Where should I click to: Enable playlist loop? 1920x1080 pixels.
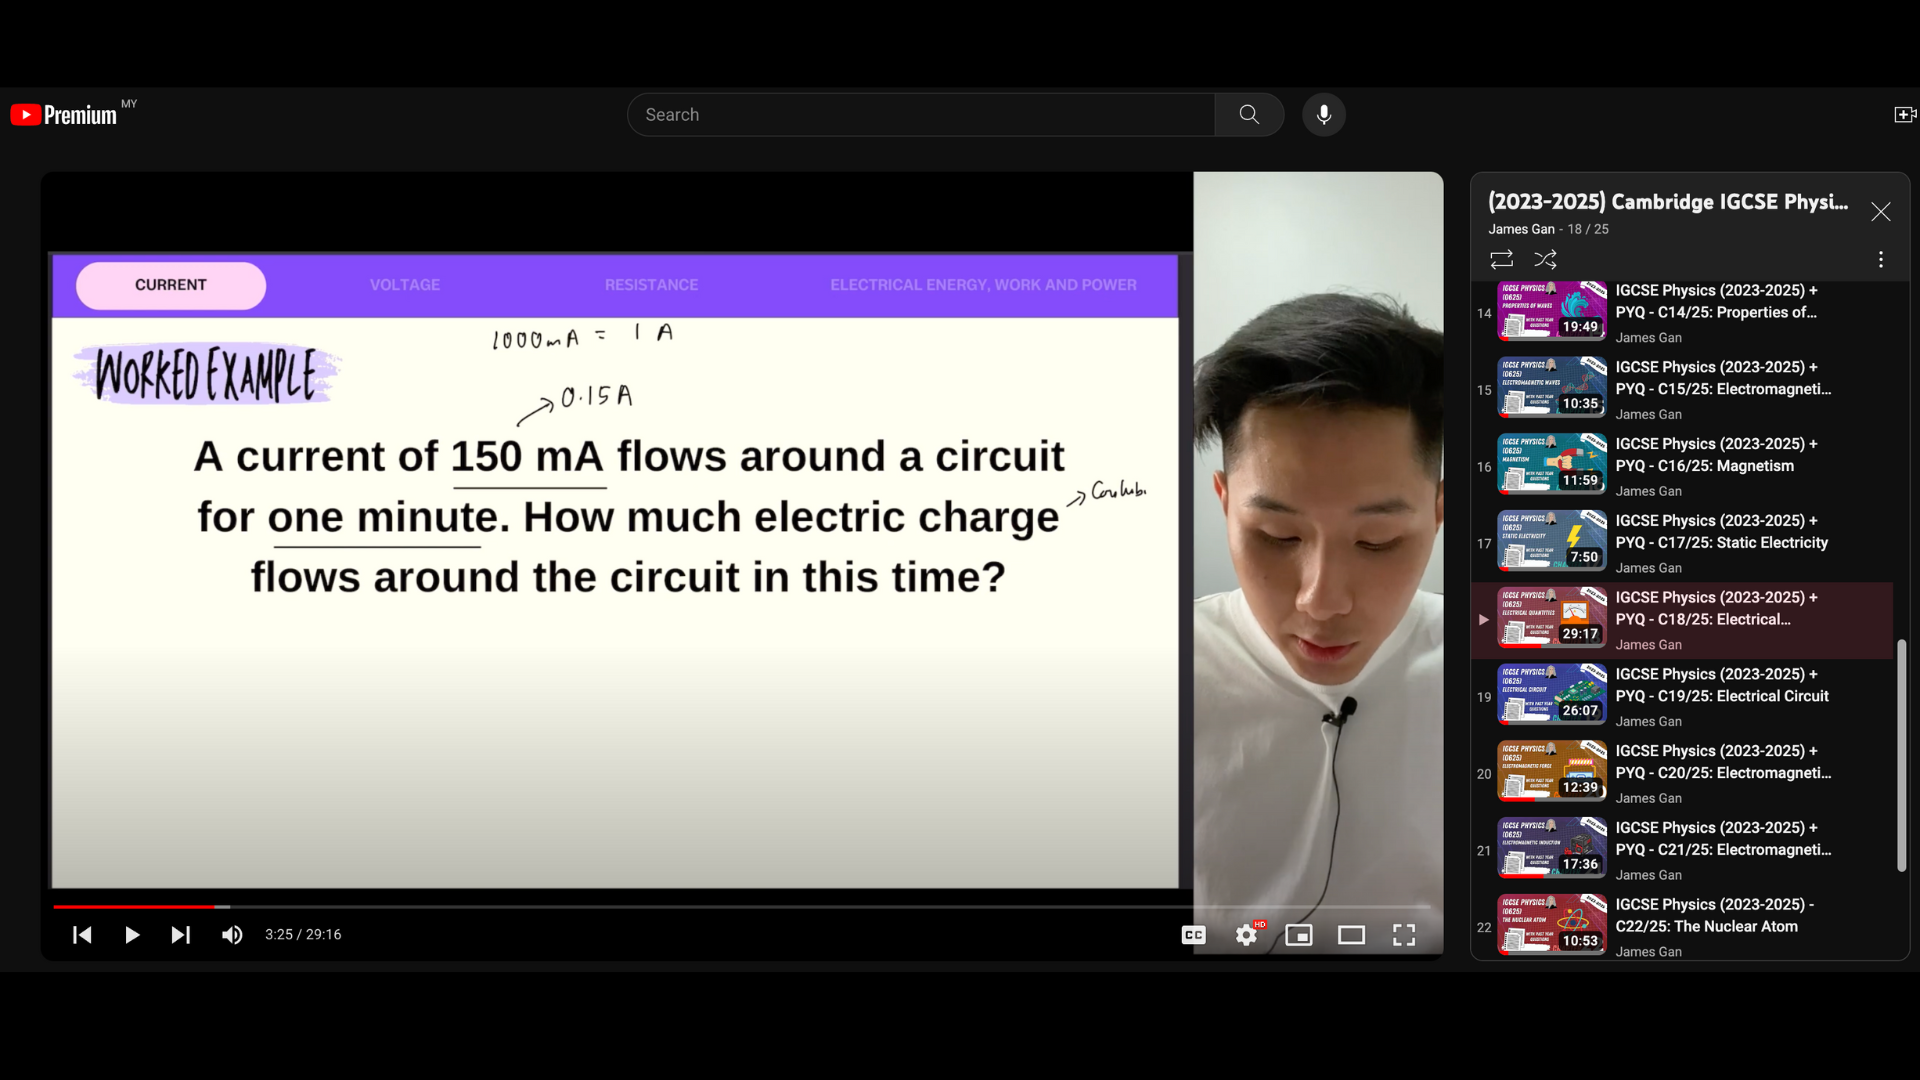pos(1501,259)
